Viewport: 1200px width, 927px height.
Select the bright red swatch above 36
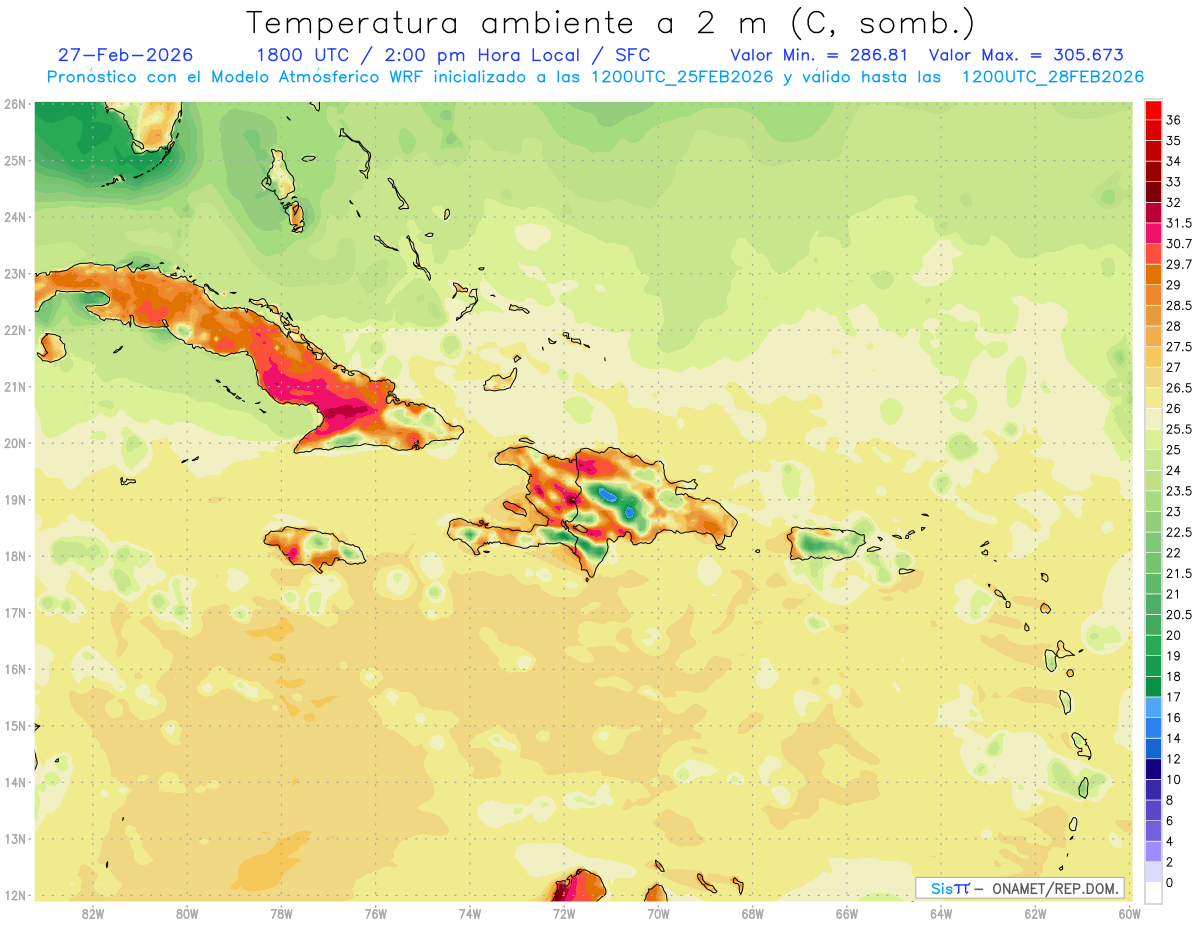tap(1153, 110)
